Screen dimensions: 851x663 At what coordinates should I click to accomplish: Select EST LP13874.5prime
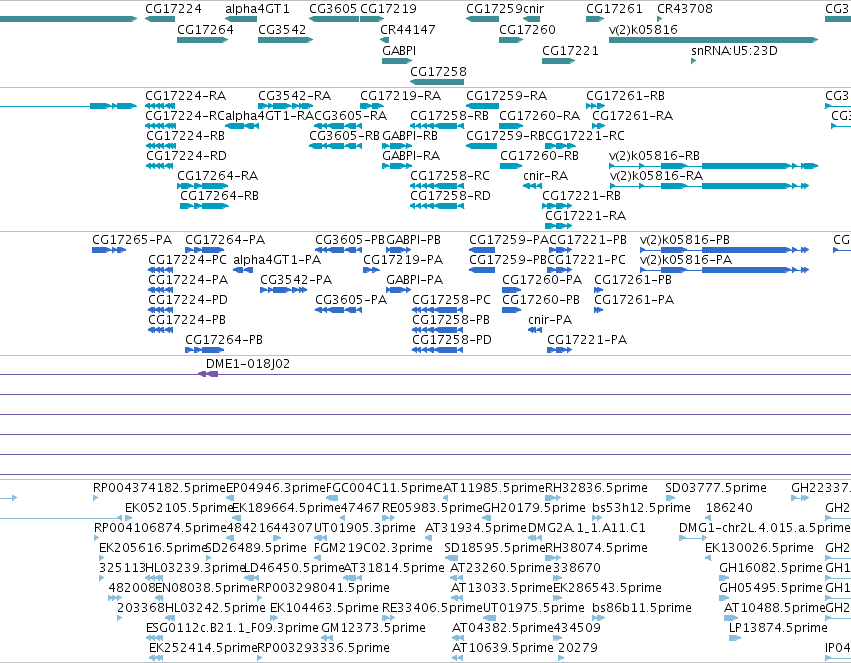(734, 638)
